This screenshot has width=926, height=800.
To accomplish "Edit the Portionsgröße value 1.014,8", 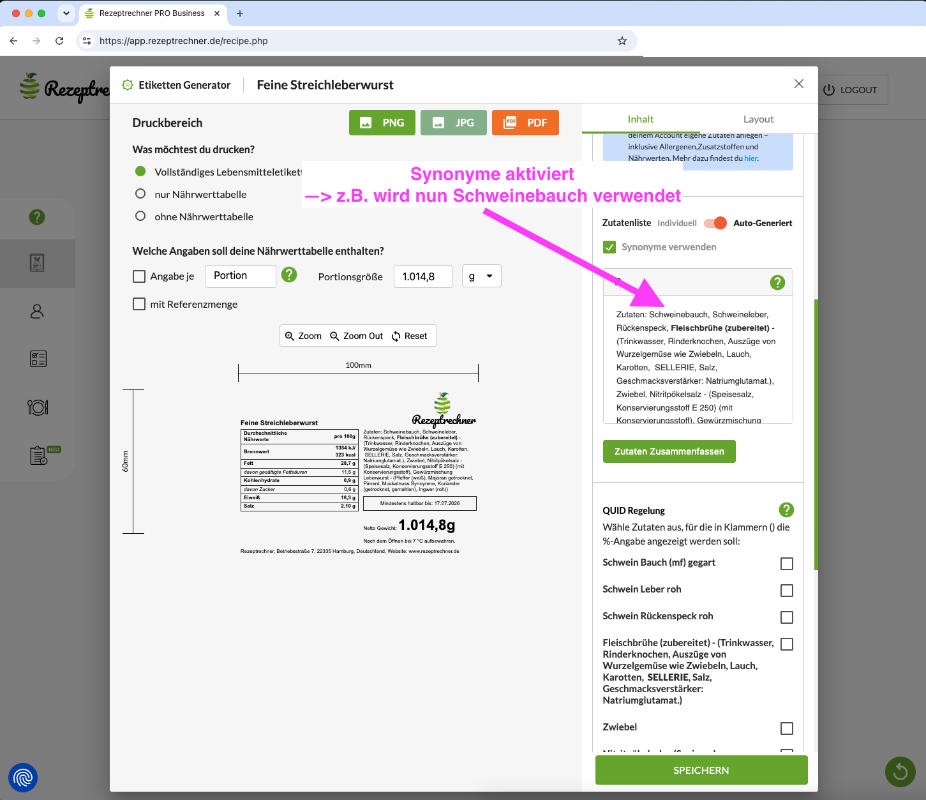I will (423, 276).
